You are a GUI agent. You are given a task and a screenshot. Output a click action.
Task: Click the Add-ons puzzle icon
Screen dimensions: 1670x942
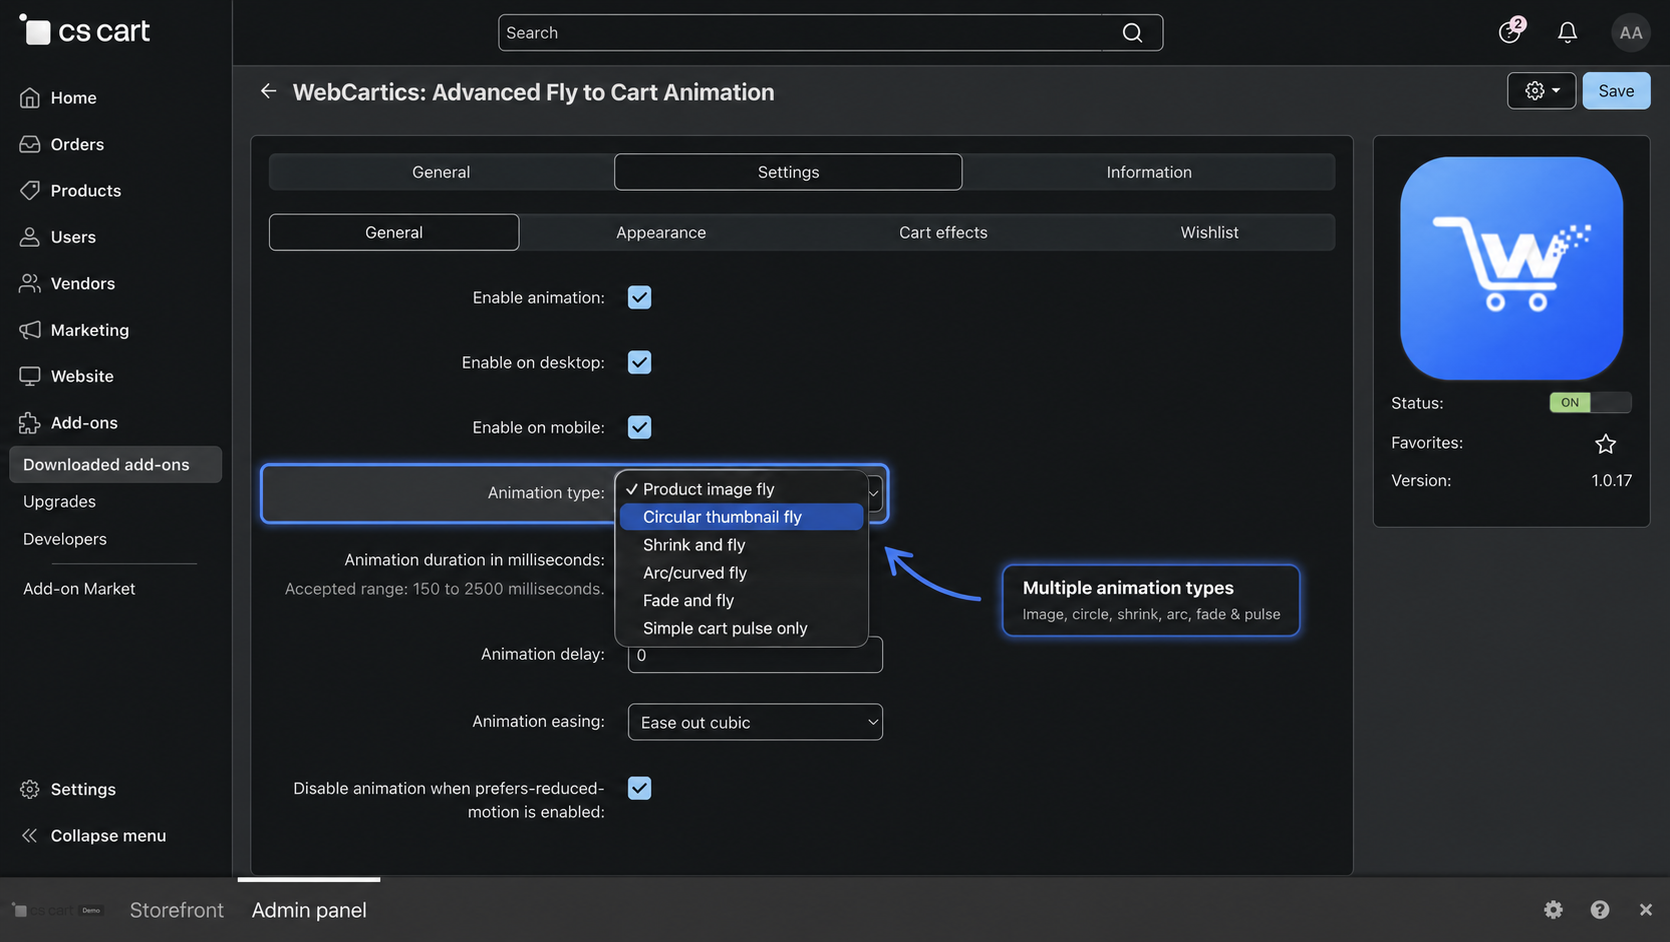pos(30,423)
